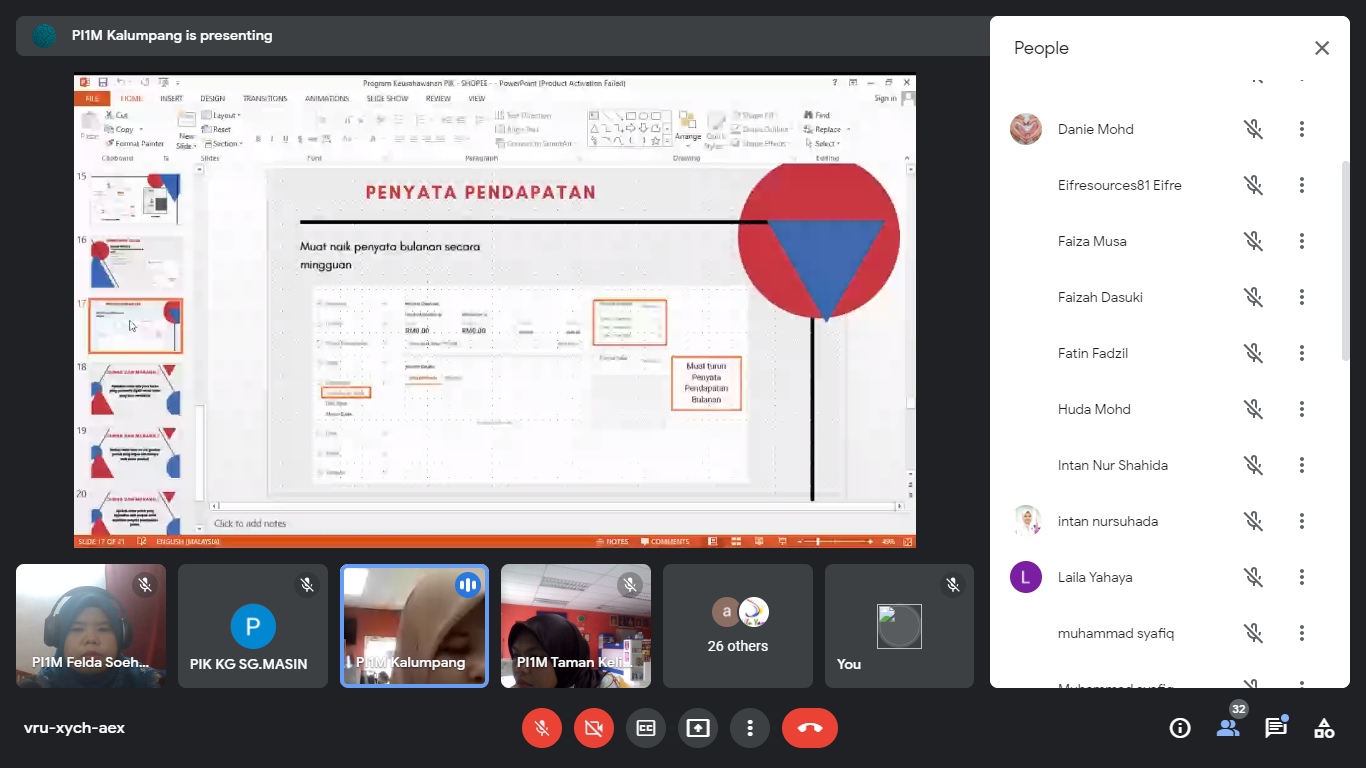Click the FILE tab in PowerPoint
Viewport: 1366px width, 768px height.
(91, 99)
